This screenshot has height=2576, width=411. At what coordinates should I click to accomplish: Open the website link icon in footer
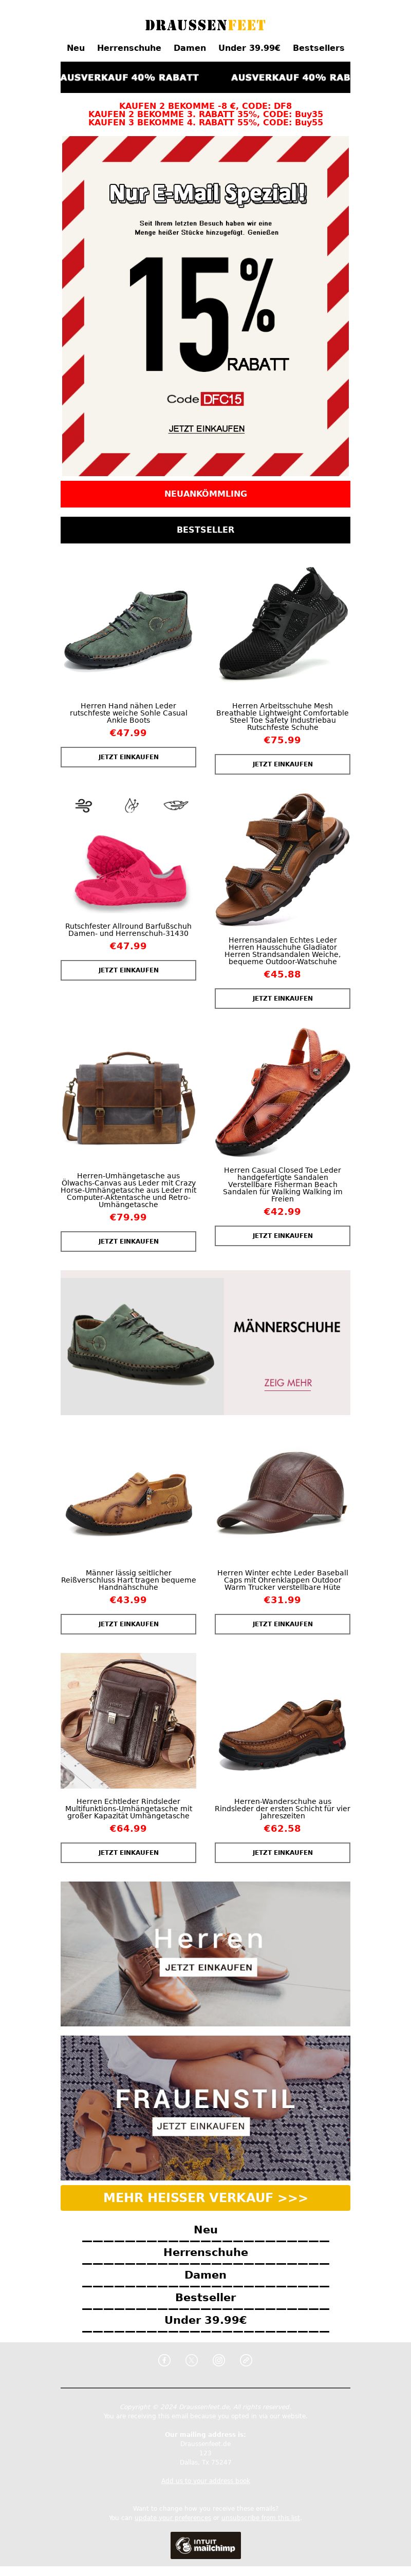point(246,2360)
